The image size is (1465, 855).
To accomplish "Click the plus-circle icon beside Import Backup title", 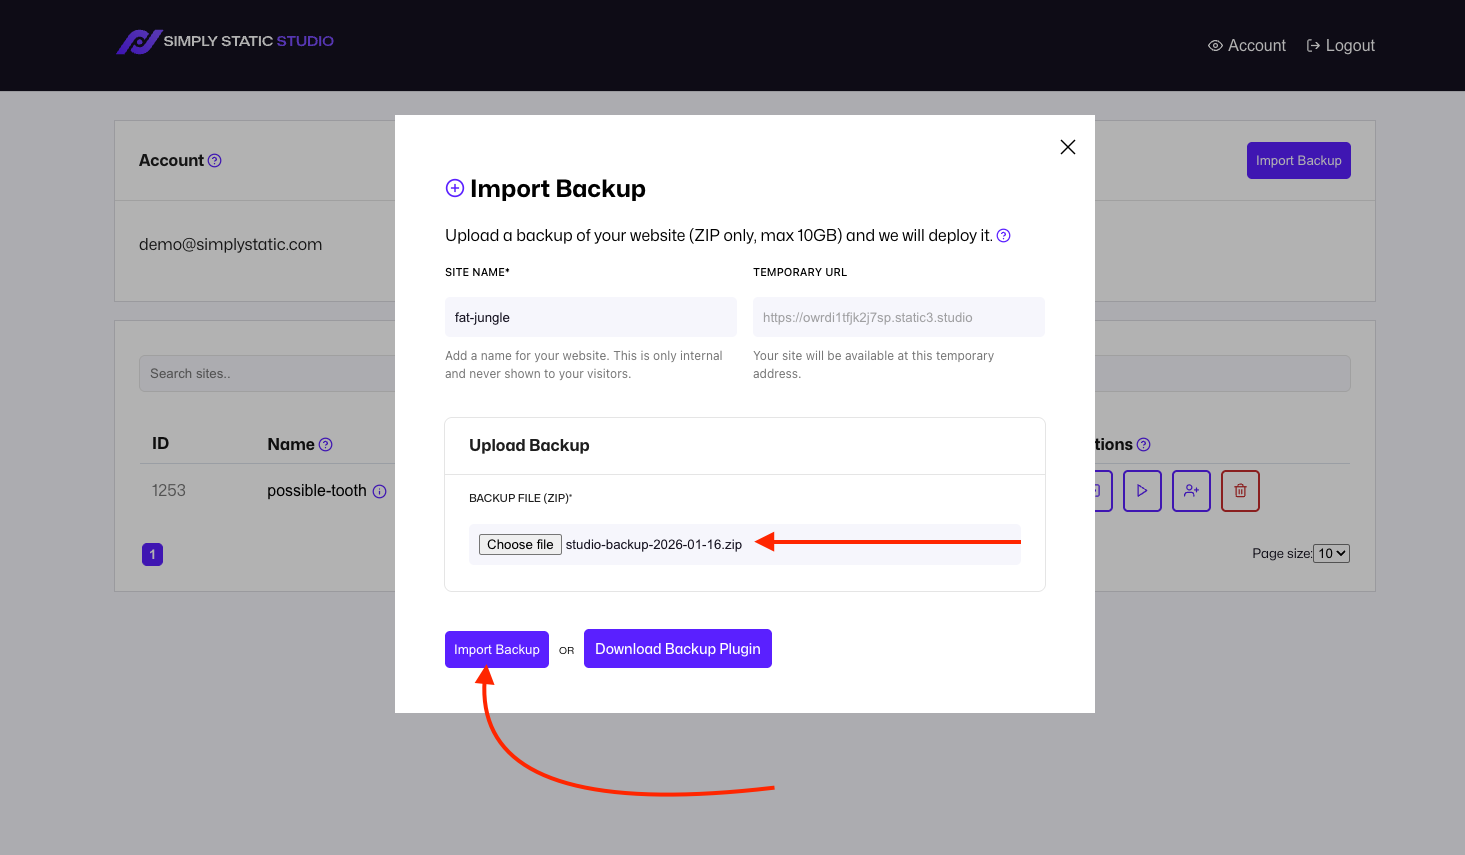I will (455, 188).
